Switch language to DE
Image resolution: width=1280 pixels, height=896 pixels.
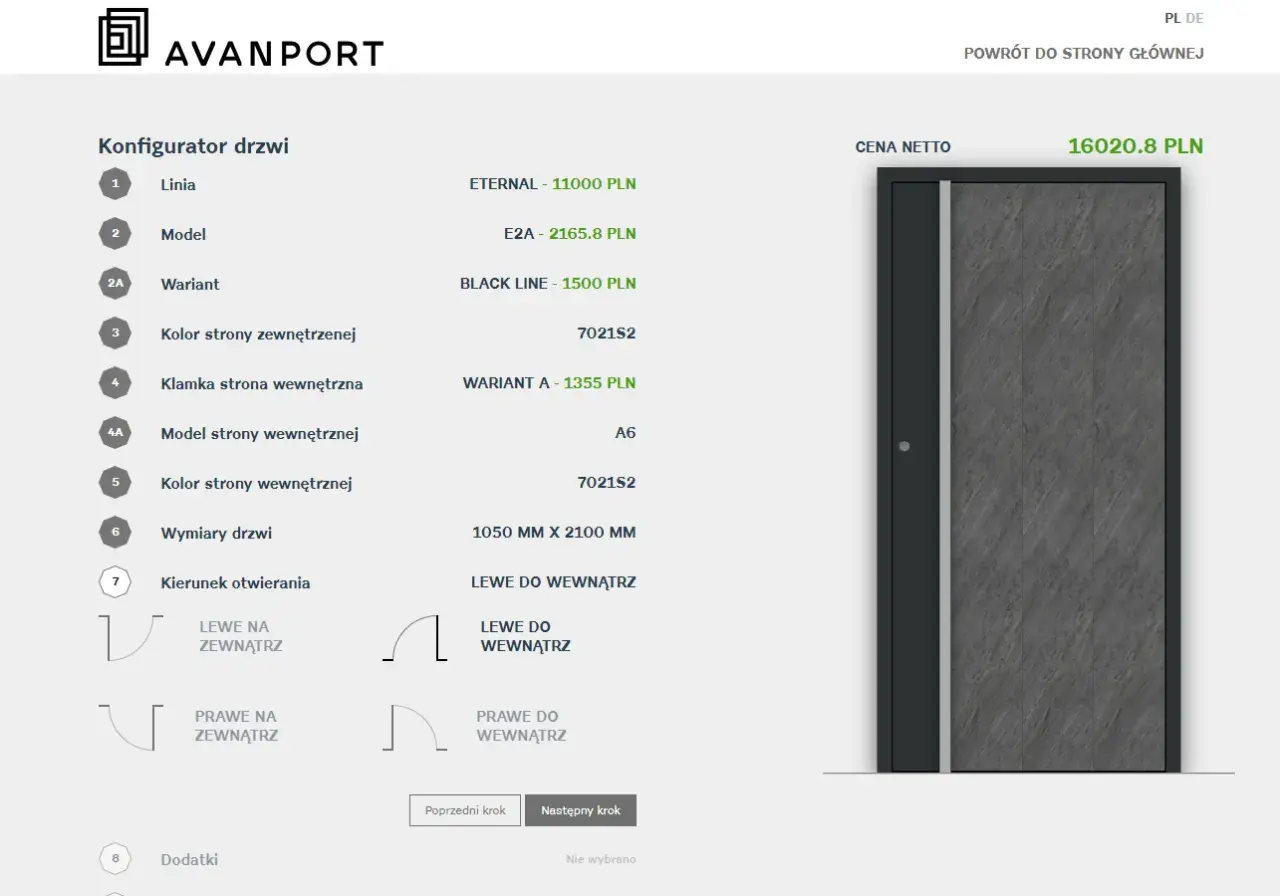click(1194, 18)
